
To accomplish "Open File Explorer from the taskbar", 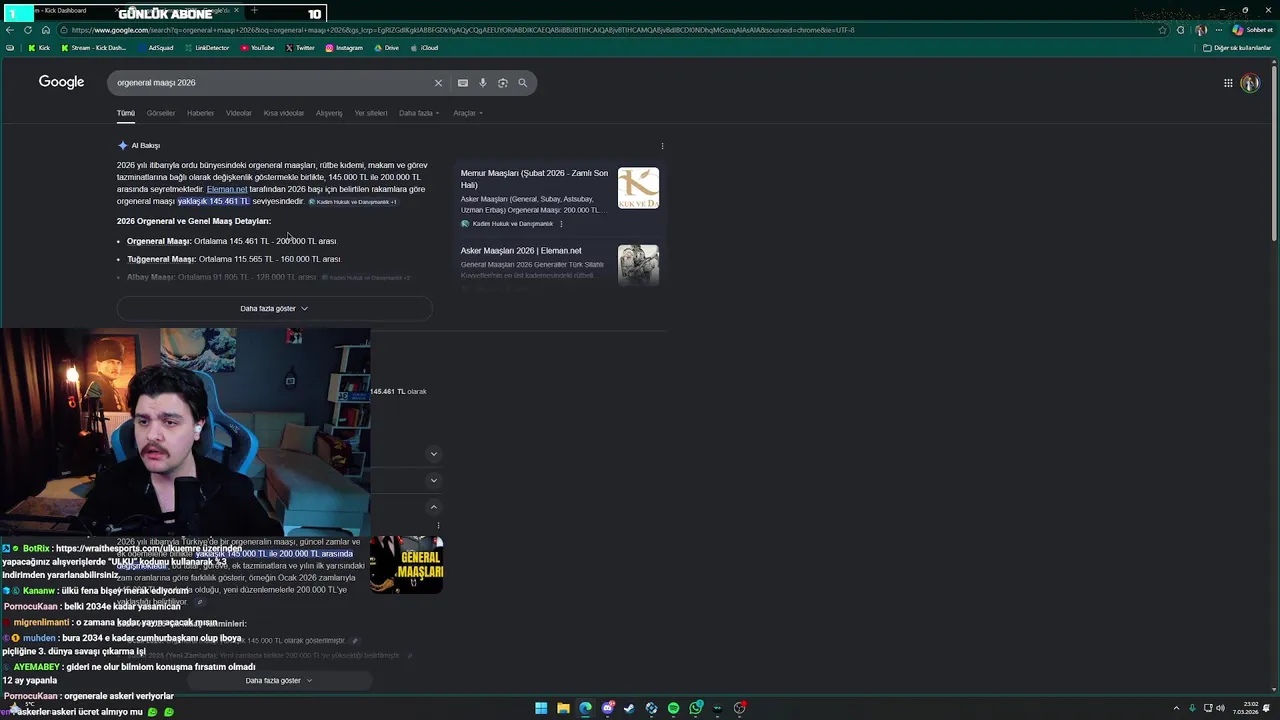I will click(563, 708).
